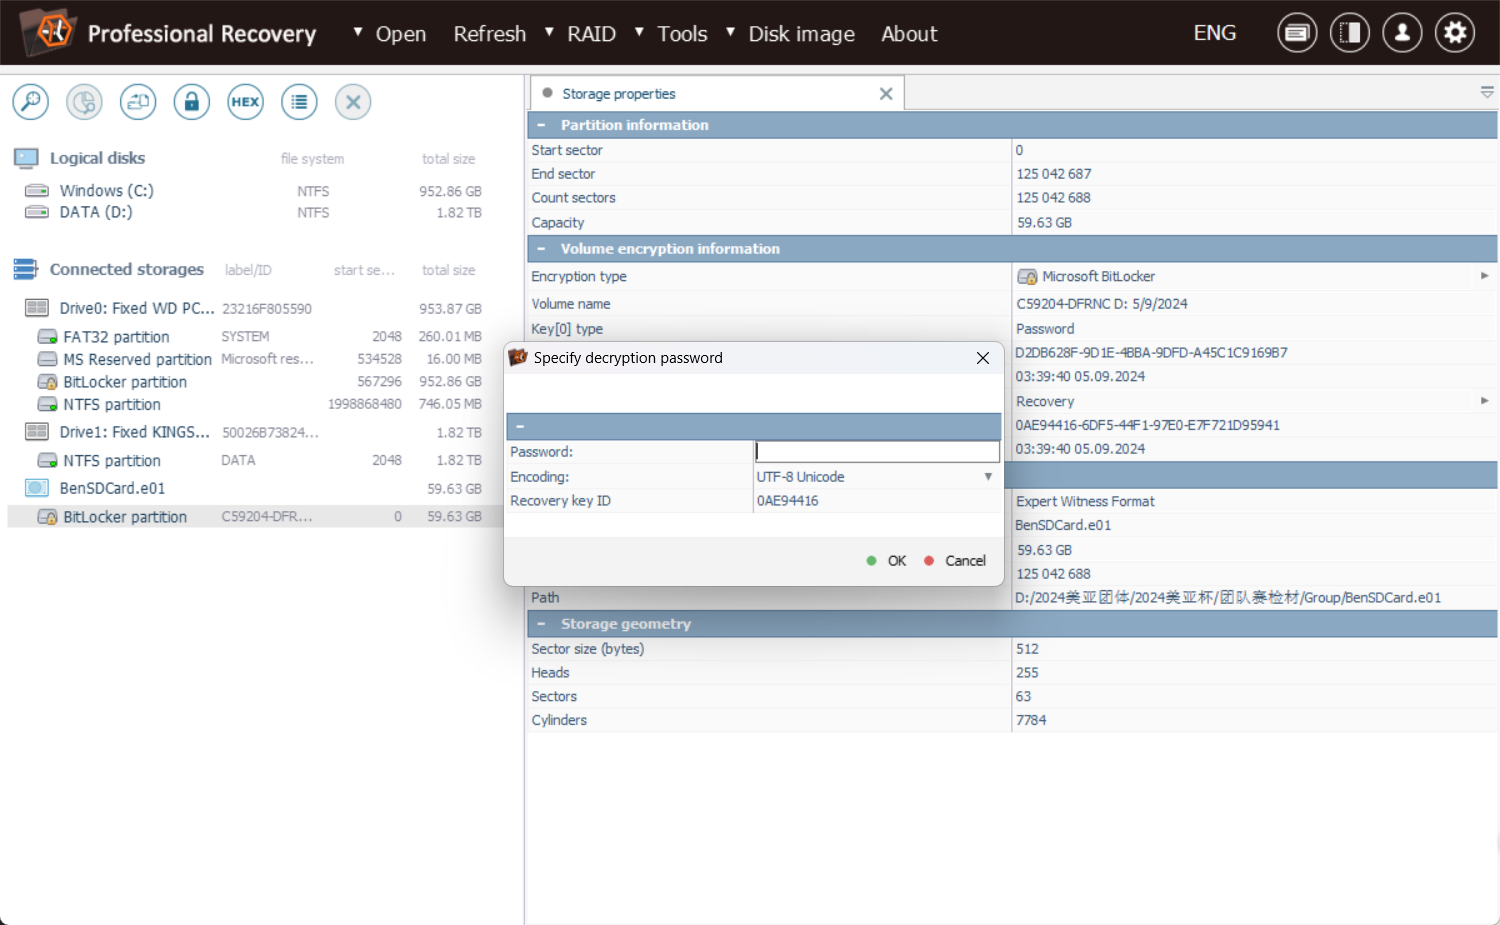This screenshot has width=1500, height=925.
Task: Expand the Recovery key type row arrow
Action: click(x=1485, y=401)
